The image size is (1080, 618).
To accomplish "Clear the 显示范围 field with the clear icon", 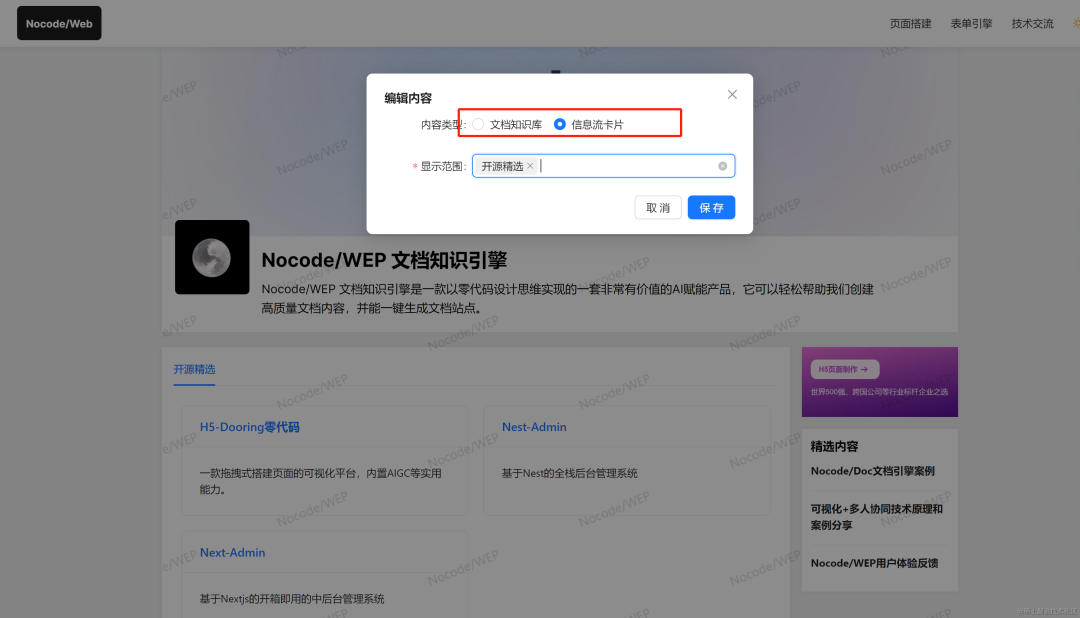I will (723, 166).
